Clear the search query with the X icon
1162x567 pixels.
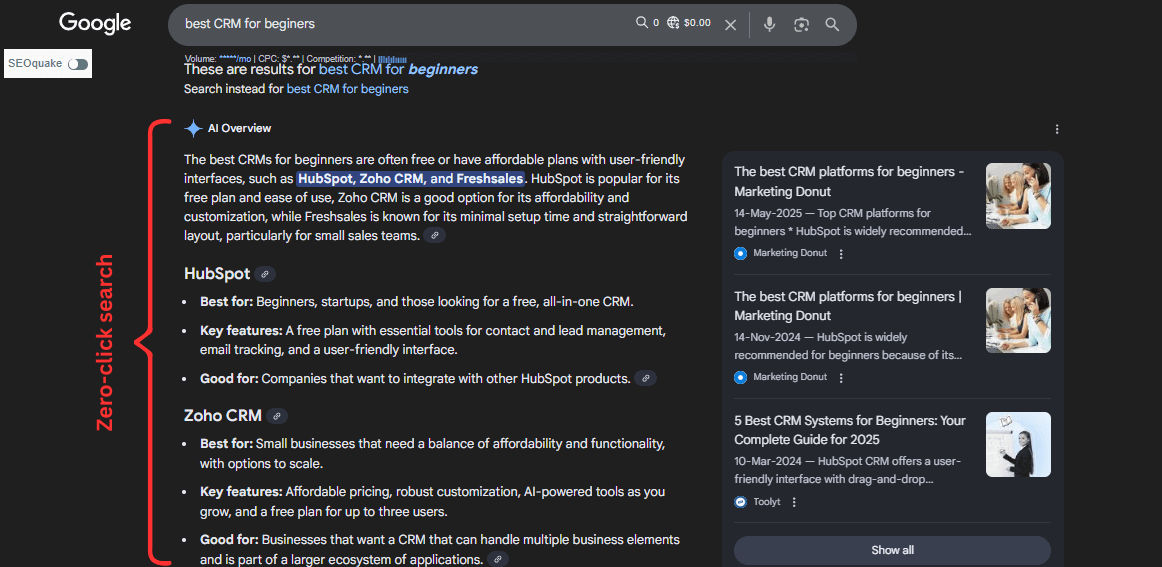coord(730,25)
